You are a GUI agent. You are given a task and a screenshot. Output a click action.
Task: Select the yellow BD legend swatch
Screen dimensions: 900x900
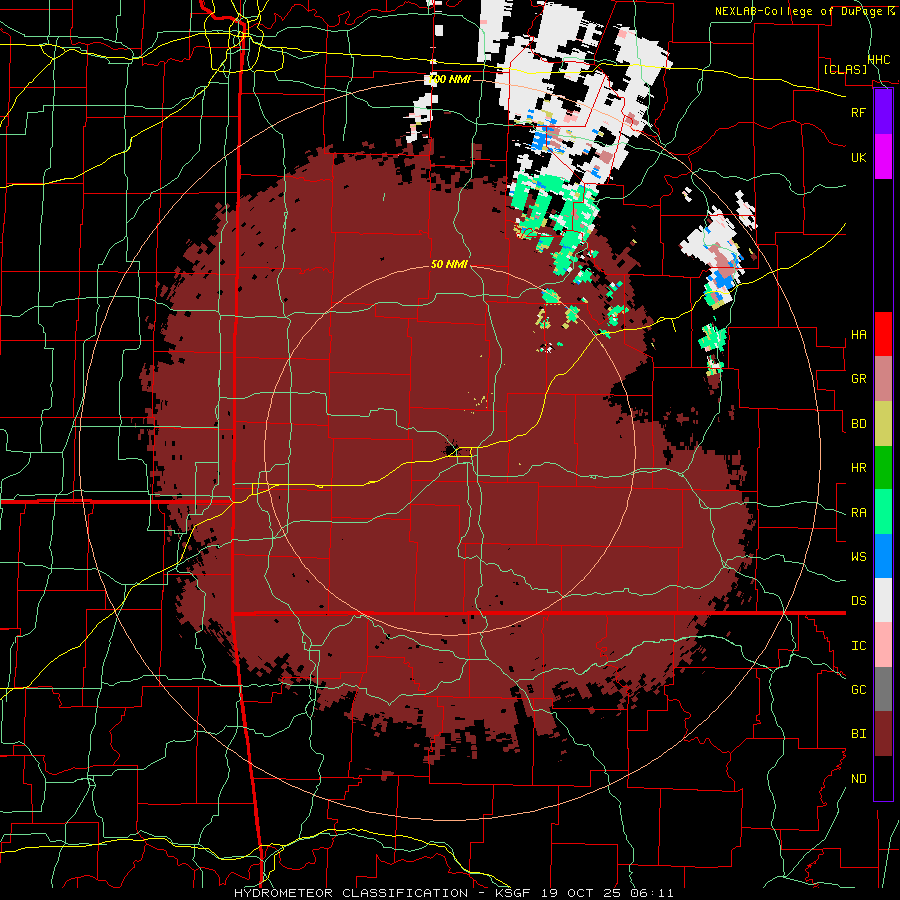click(x=883, y=424)
